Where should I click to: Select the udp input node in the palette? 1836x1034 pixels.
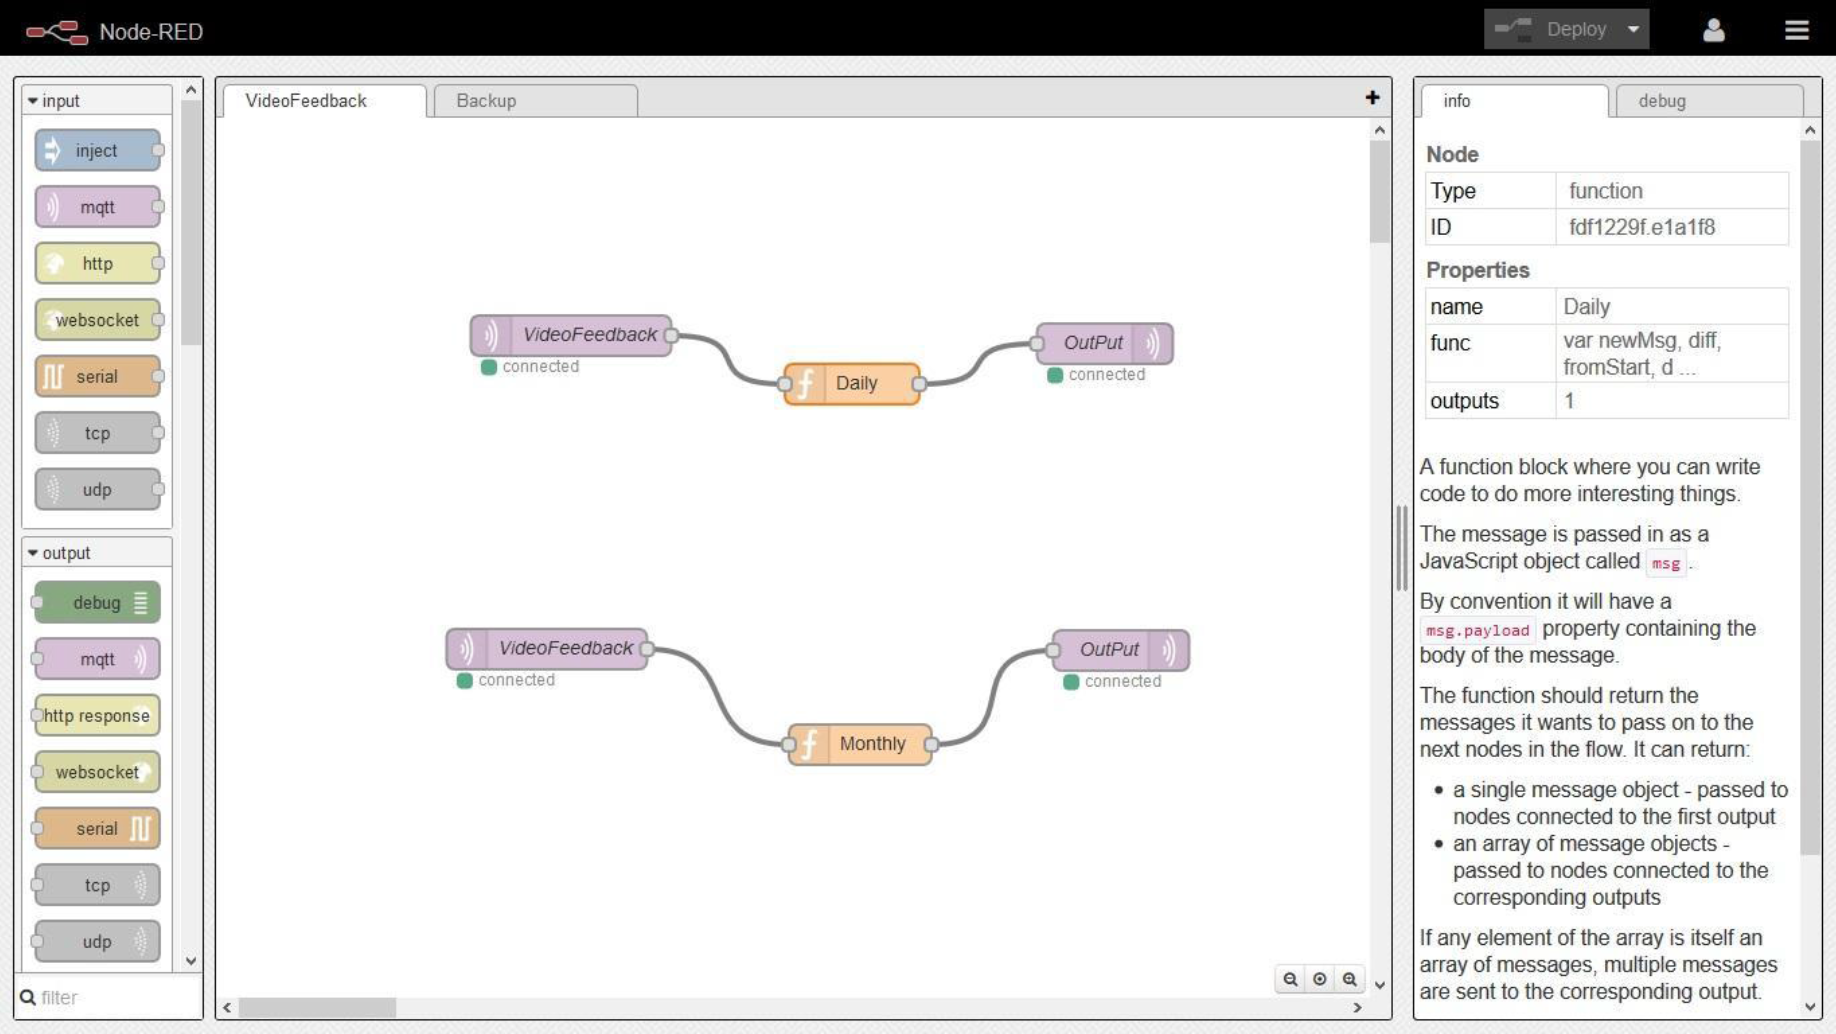pyautogui.click(x=97, y=490)
